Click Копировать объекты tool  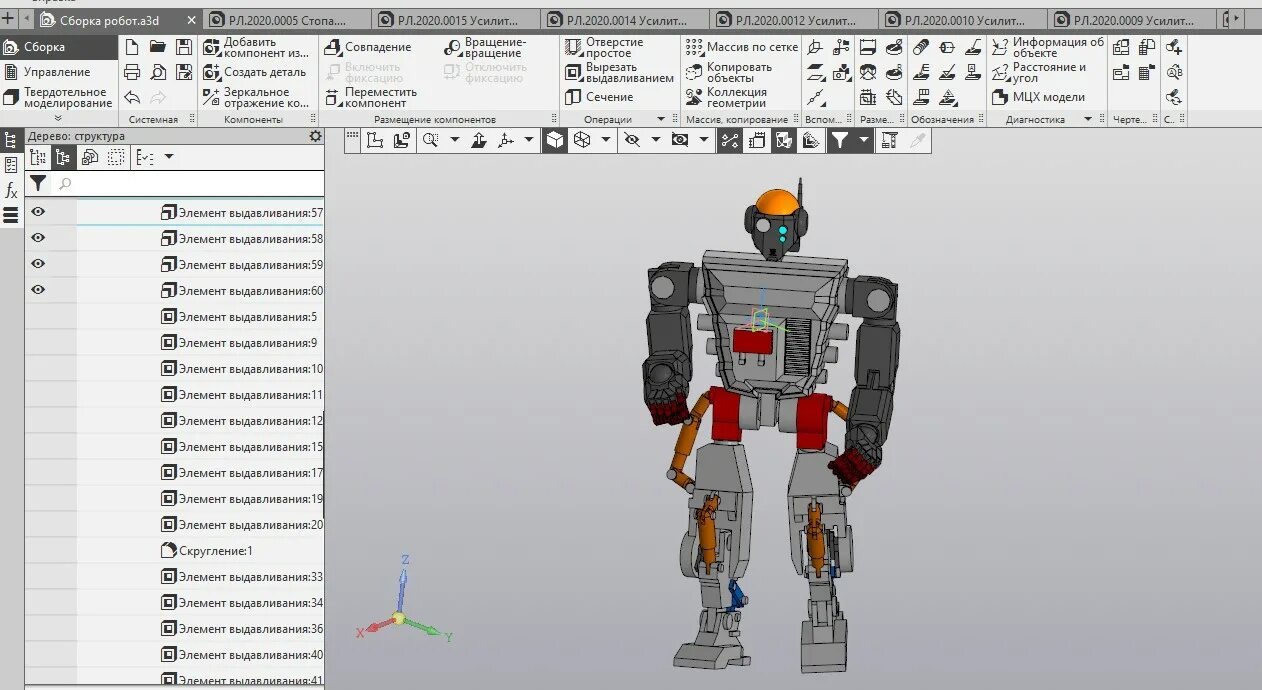pos(729,72)
